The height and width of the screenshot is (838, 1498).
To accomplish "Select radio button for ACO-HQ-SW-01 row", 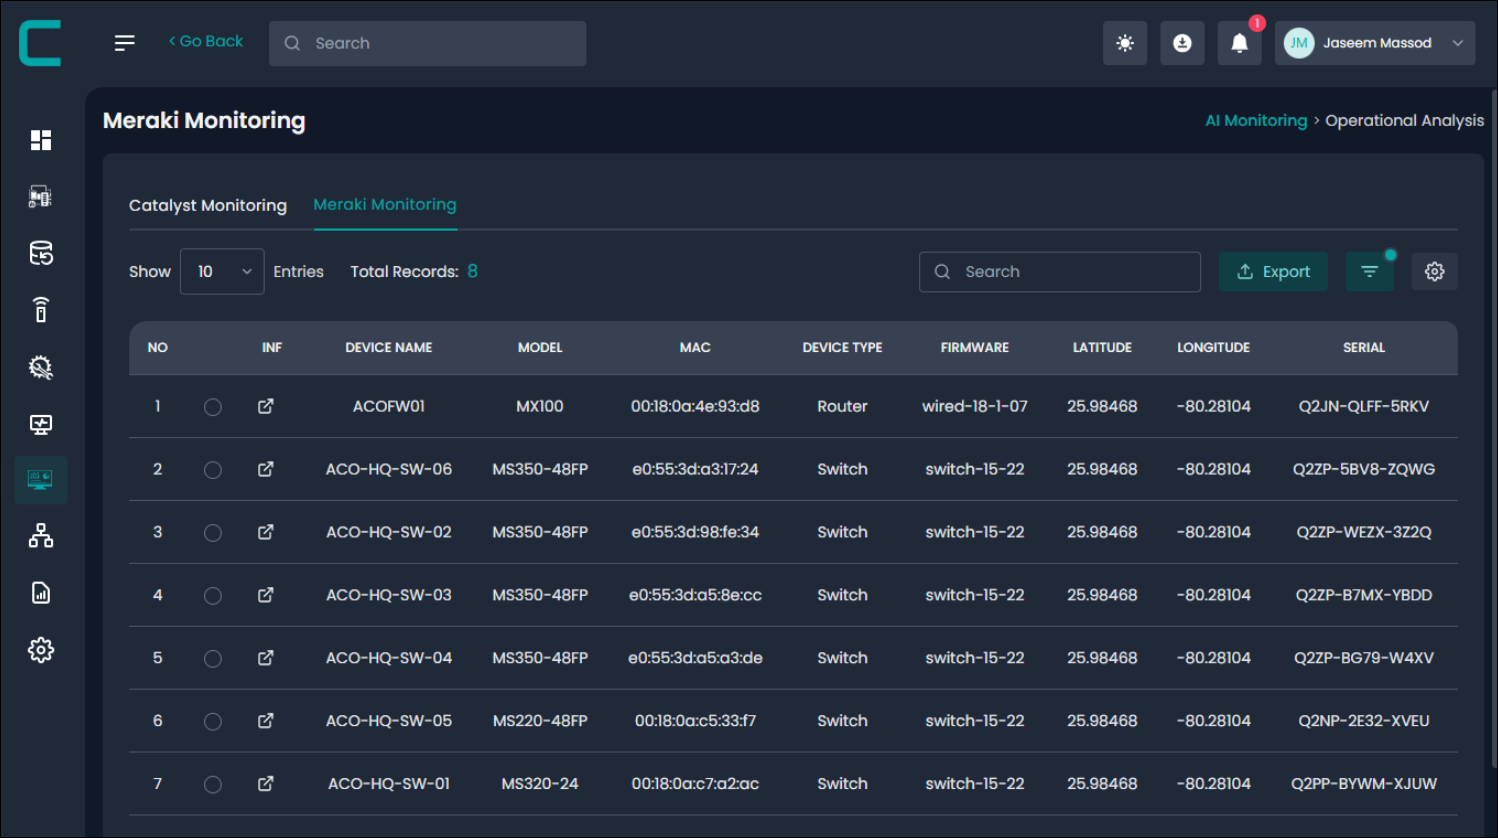I will click(x=213, y=785).
